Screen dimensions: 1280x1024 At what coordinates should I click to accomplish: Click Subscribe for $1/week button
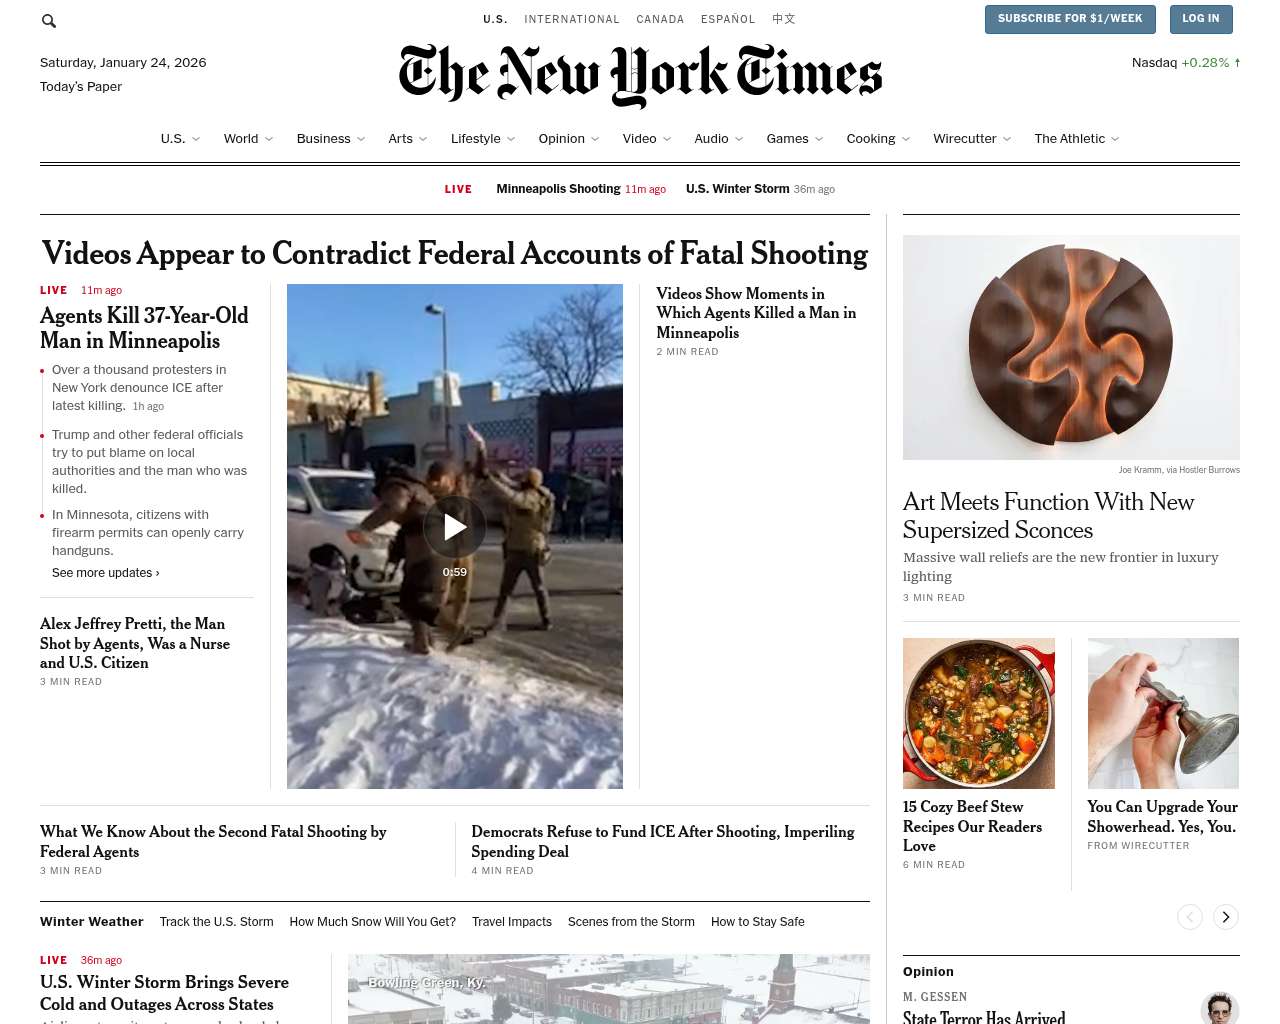coord(1070,19)
